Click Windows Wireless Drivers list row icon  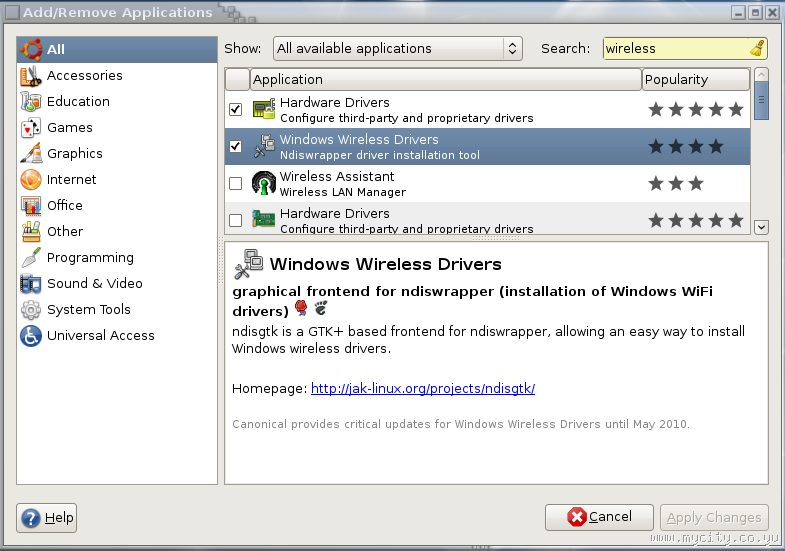click(x=264, y=146)
